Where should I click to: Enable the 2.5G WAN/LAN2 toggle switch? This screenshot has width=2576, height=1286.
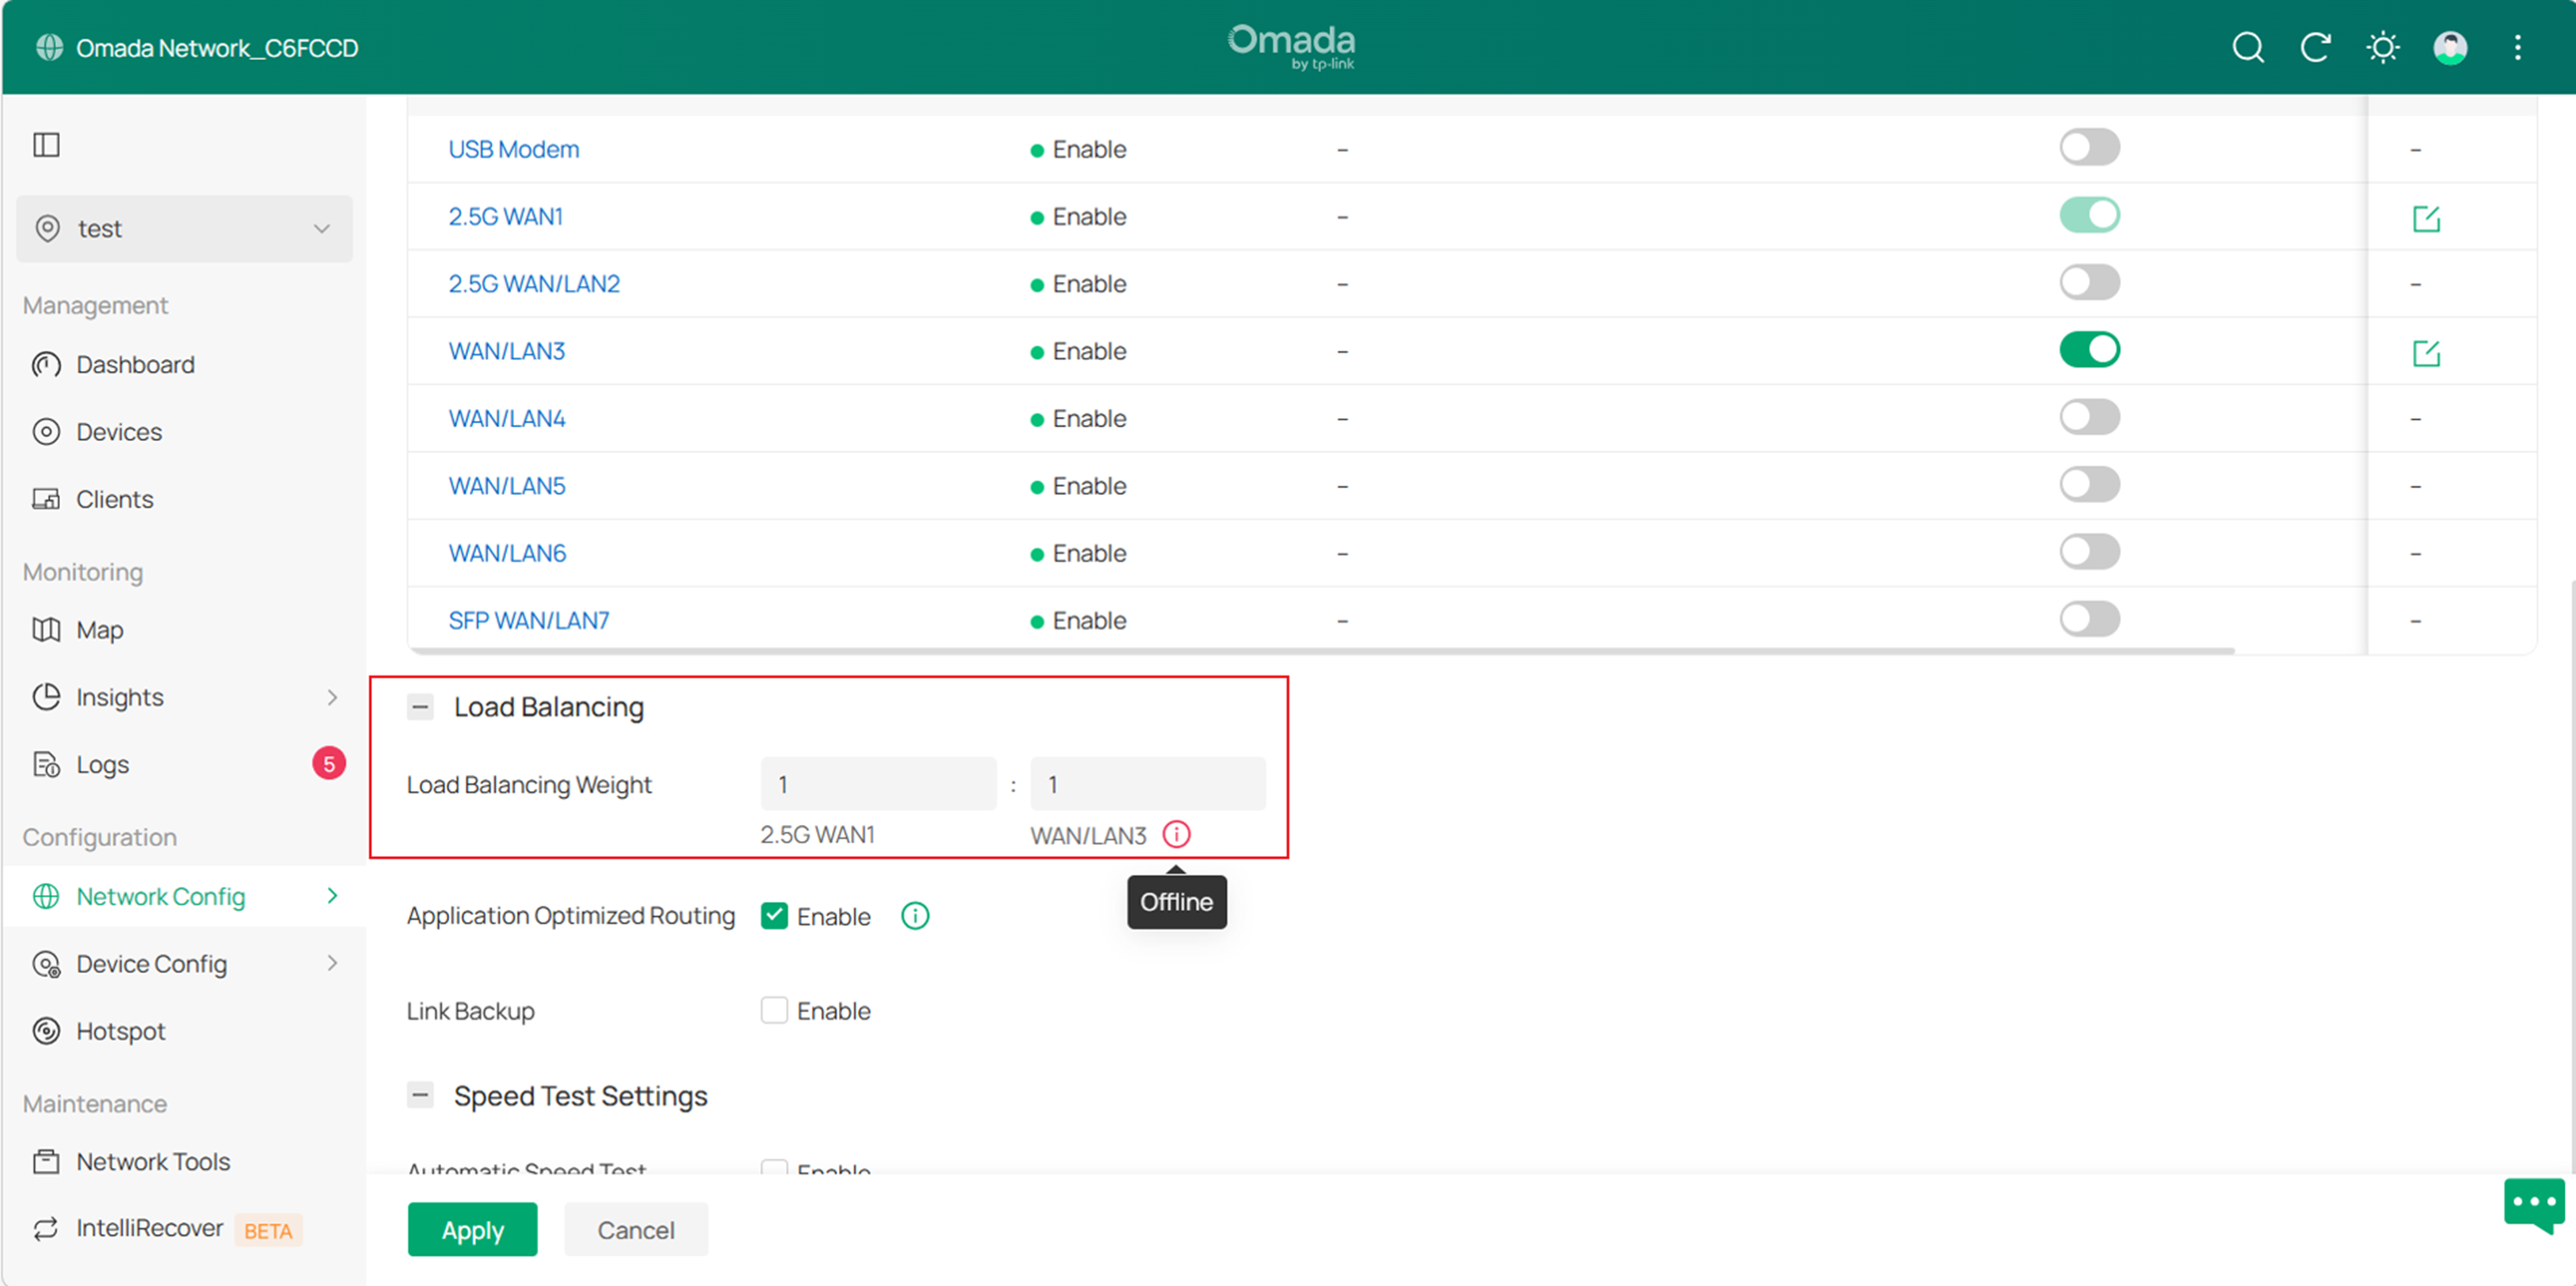click(x=2090, y=281)
